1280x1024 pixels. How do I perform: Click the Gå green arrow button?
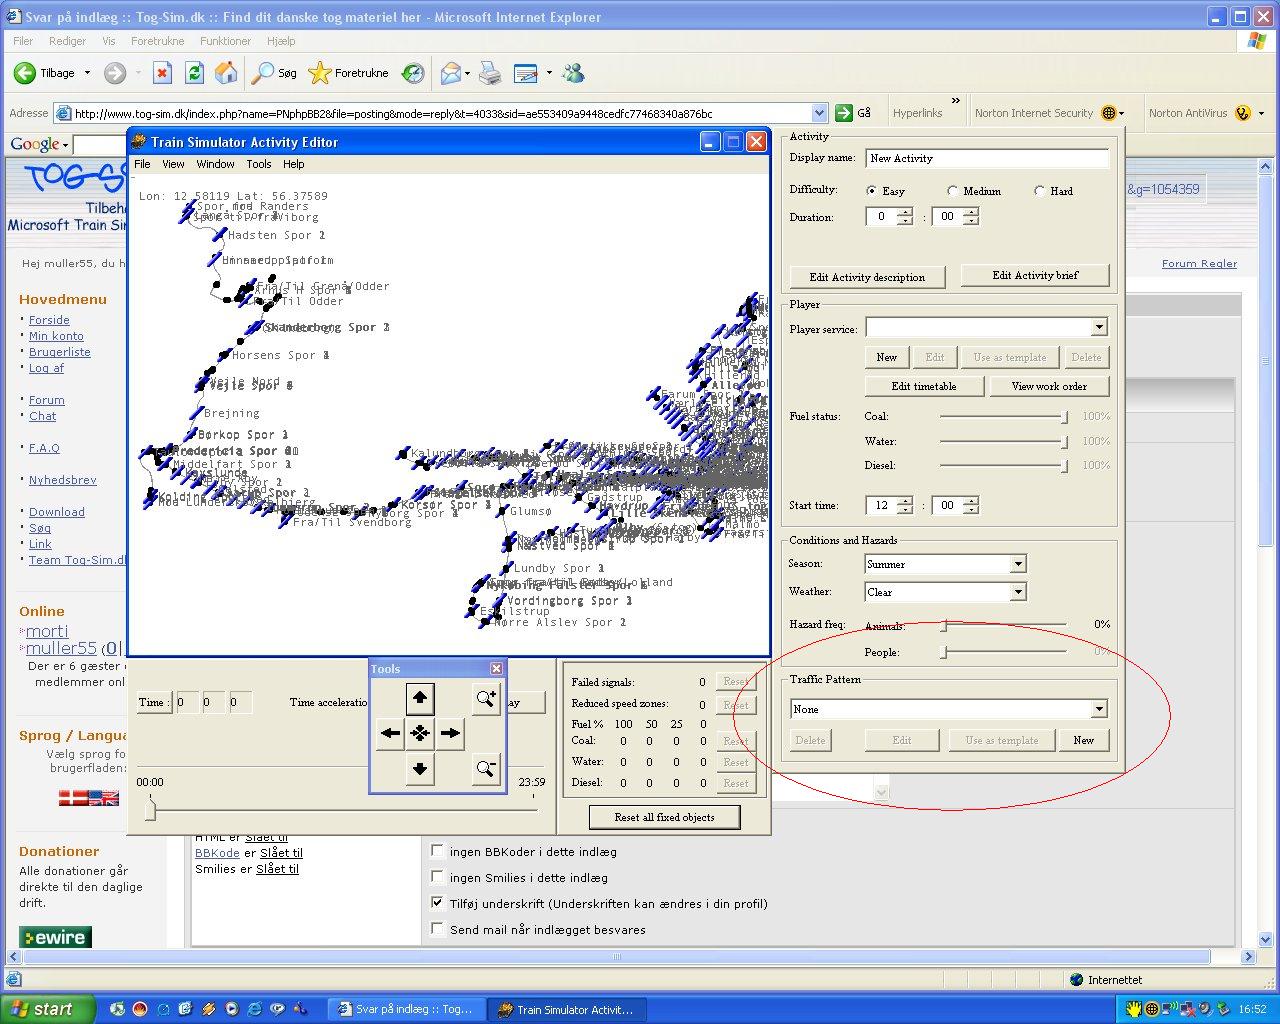pyautogui.click(x=844, y=113)
